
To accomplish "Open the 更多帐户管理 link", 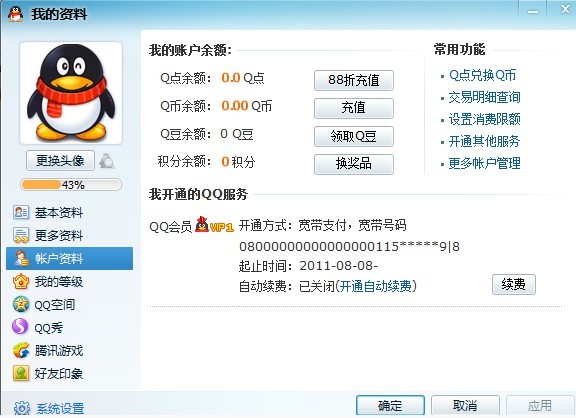I will [x=485, y=163].
